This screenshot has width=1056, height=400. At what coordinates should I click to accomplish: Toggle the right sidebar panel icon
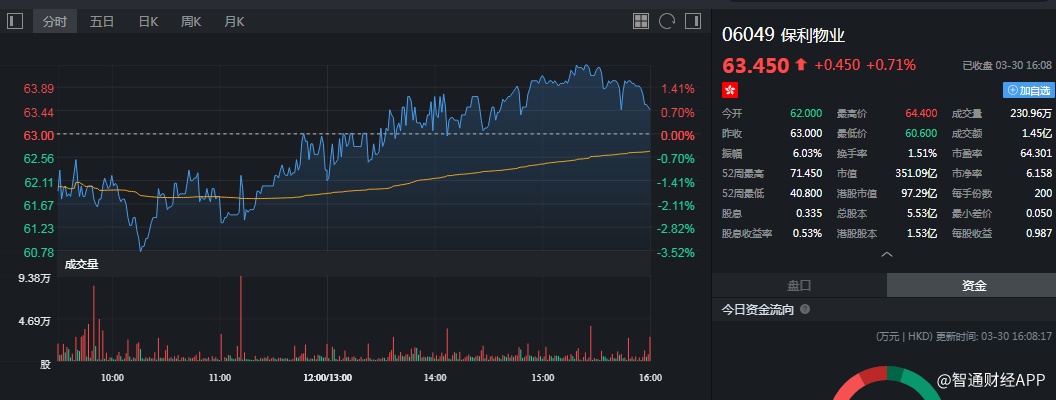pyautogui.click(x=691, y=21)
